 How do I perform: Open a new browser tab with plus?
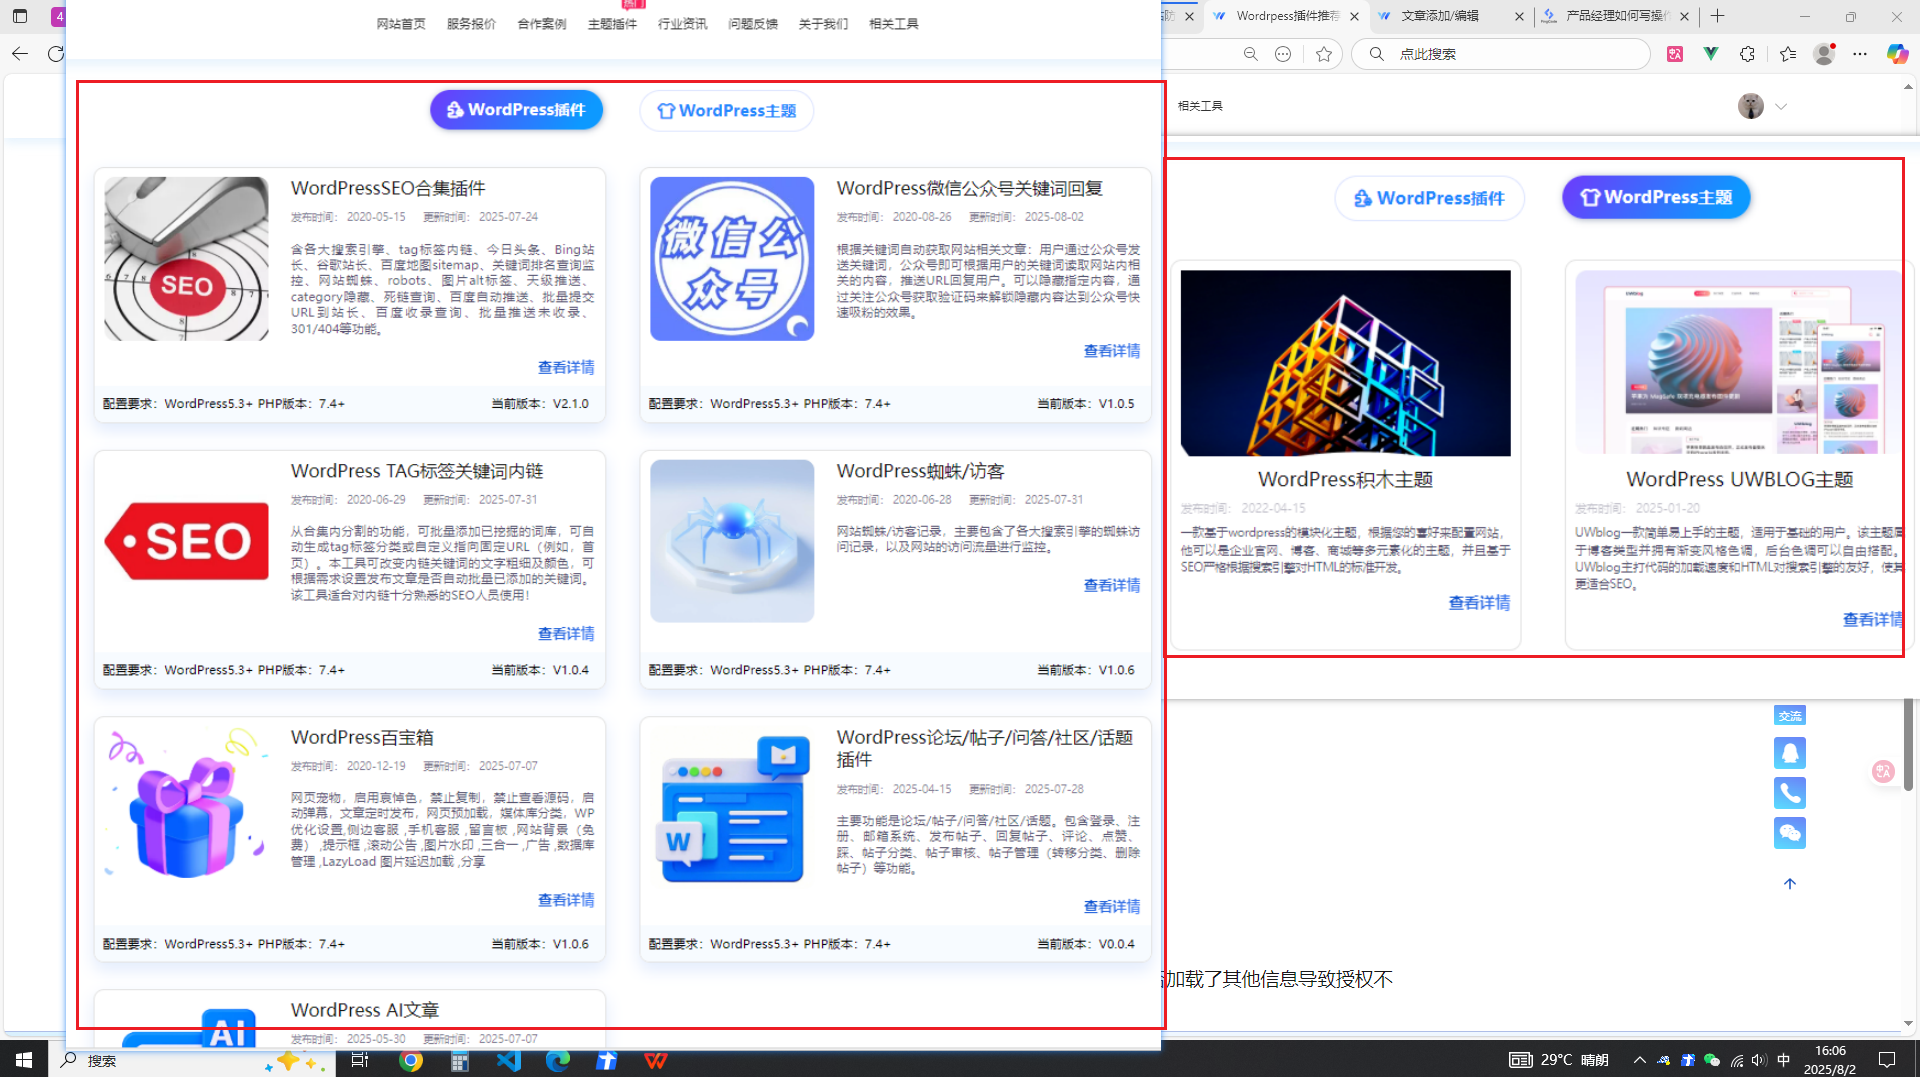1718,16
